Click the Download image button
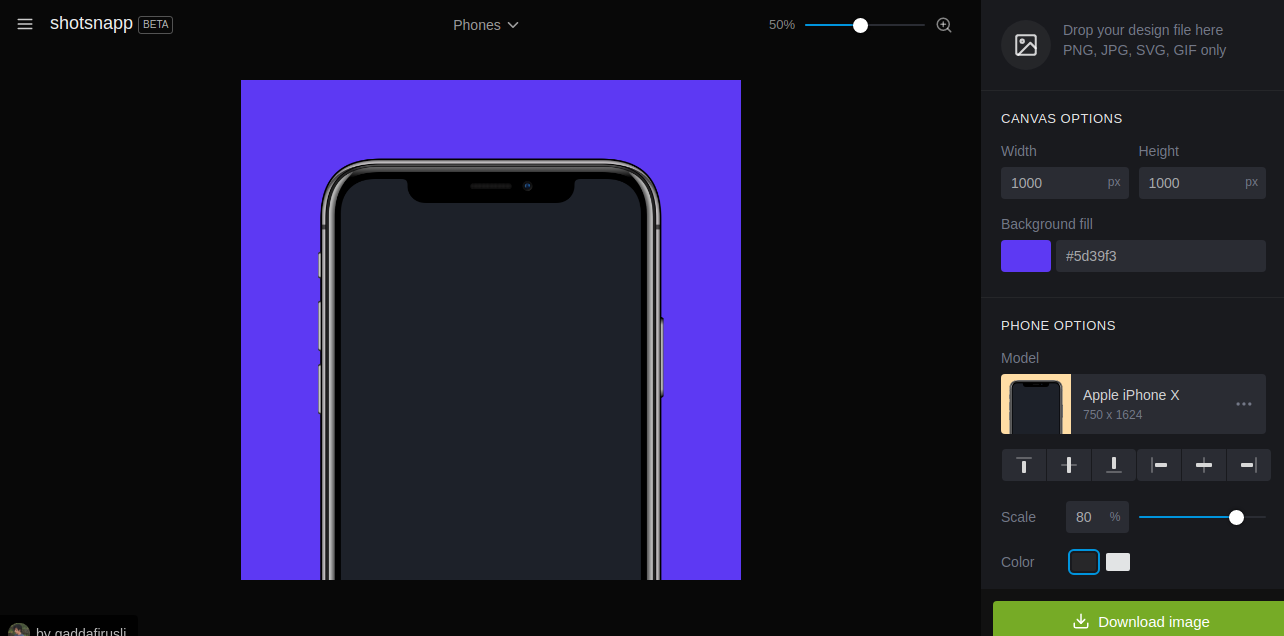The image size is (1284, 636). 1138,619
